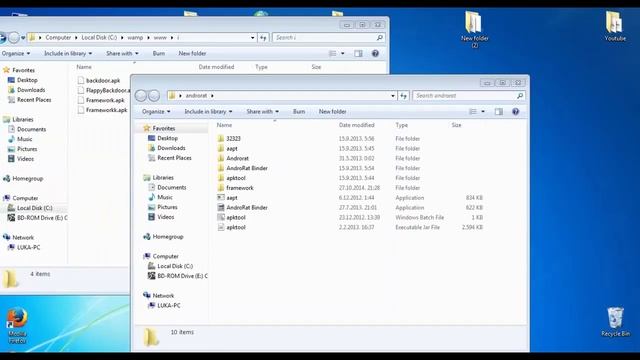Click Local Disk (C:) breadcrumb in www window
This screenshot has width=640, height=360.
(x=99, y=38)
